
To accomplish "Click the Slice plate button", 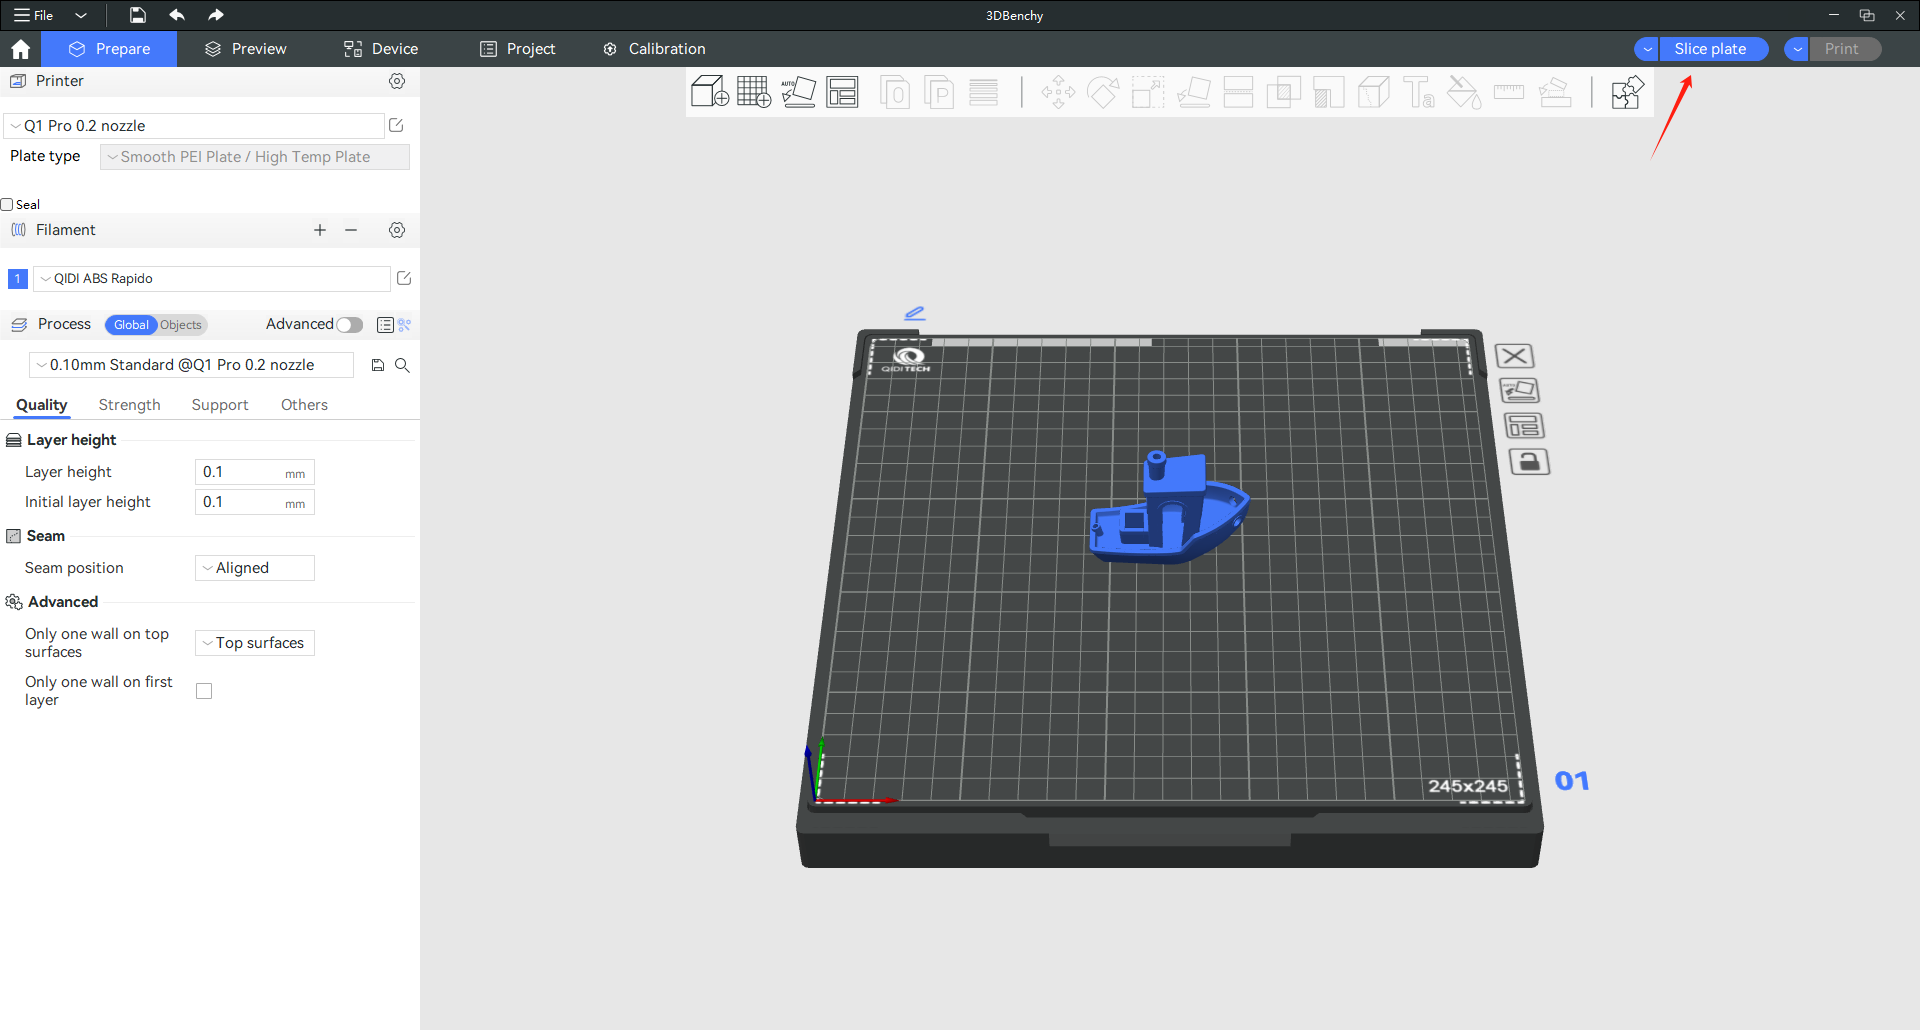I will pos(1710,49).
